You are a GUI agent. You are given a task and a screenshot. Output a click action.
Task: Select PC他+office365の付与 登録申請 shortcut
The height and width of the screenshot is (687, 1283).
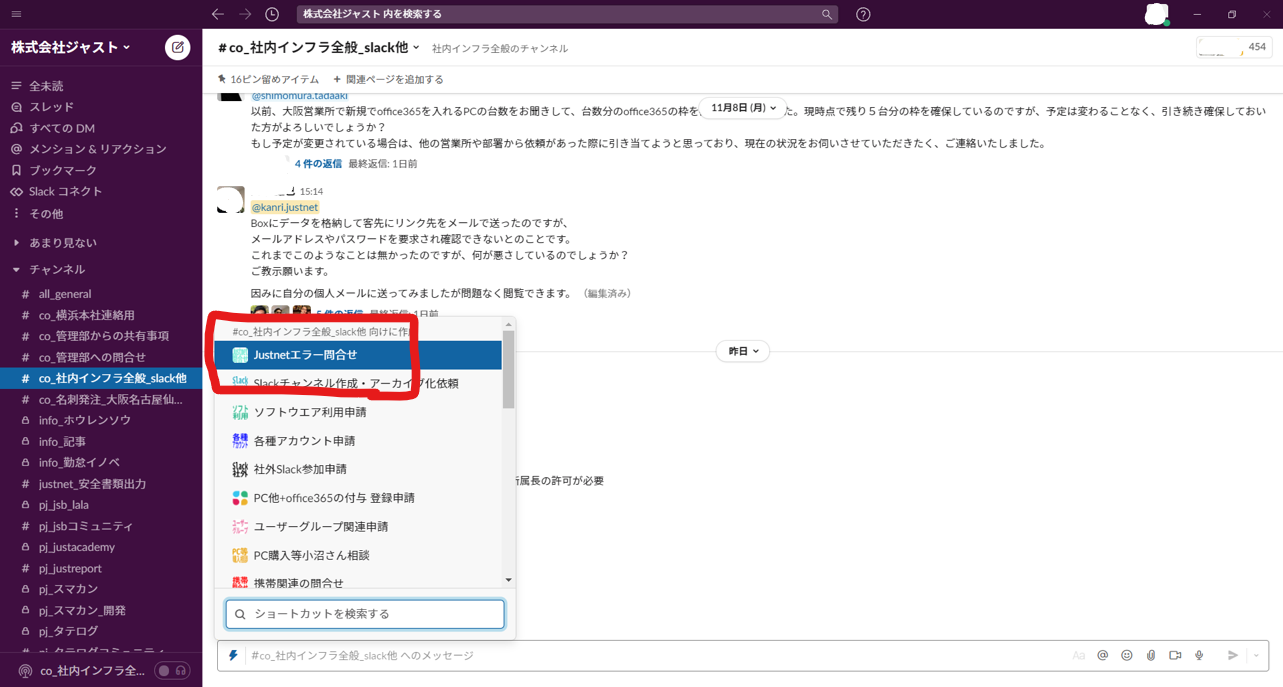(358, 498)
